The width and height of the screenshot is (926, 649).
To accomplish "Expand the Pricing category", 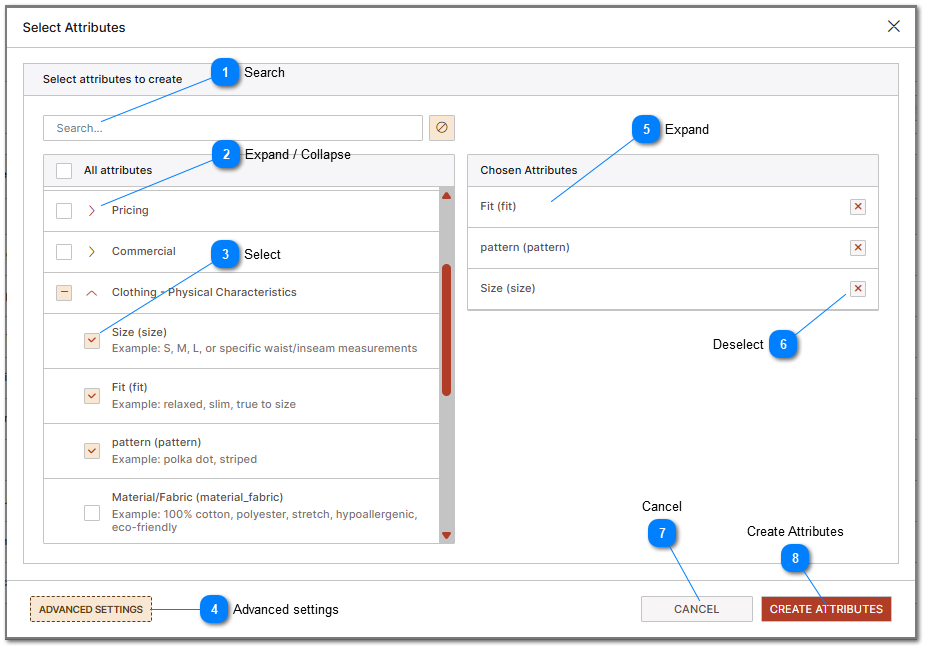I will pos(92,210).
